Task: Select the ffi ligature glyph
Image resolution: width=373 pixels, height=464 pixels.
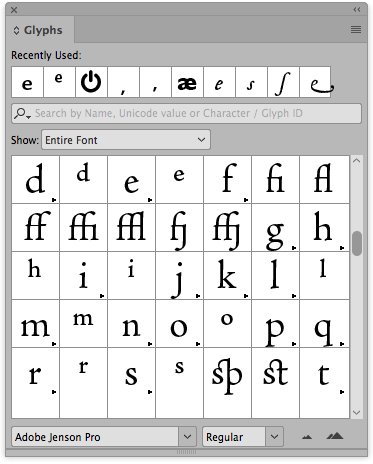Action: pos(83,227)
